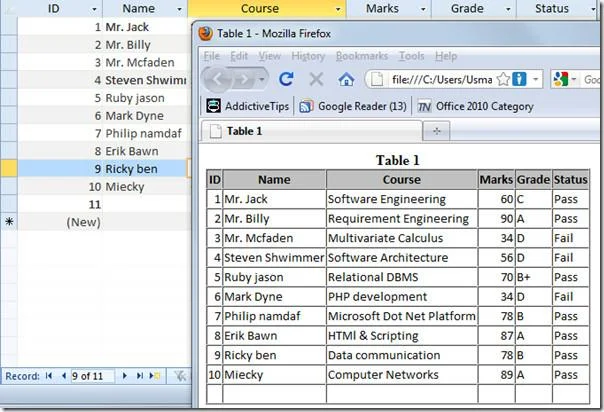This screenshot has height=412, width=604.
Task: Click the No Filter icon in Access navigator
Action: tap(180, 376)
